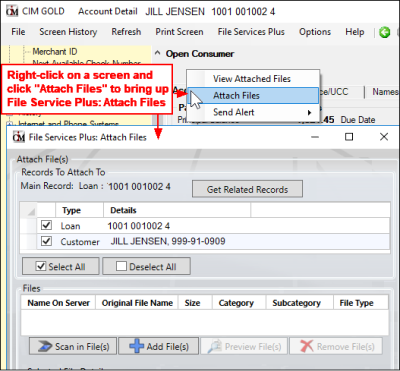Click the Size column header

click(195, 303)
